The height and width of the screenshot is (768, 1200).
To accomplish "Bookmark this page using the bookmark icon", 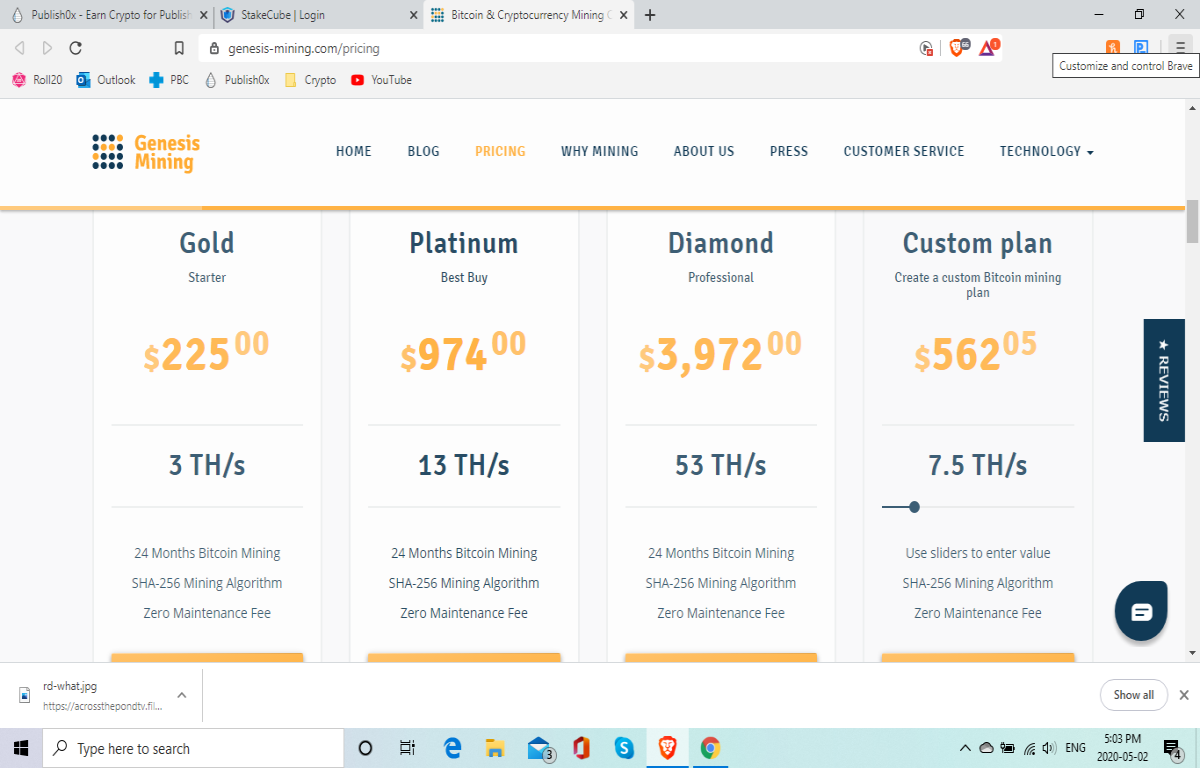I will (180, 48).
